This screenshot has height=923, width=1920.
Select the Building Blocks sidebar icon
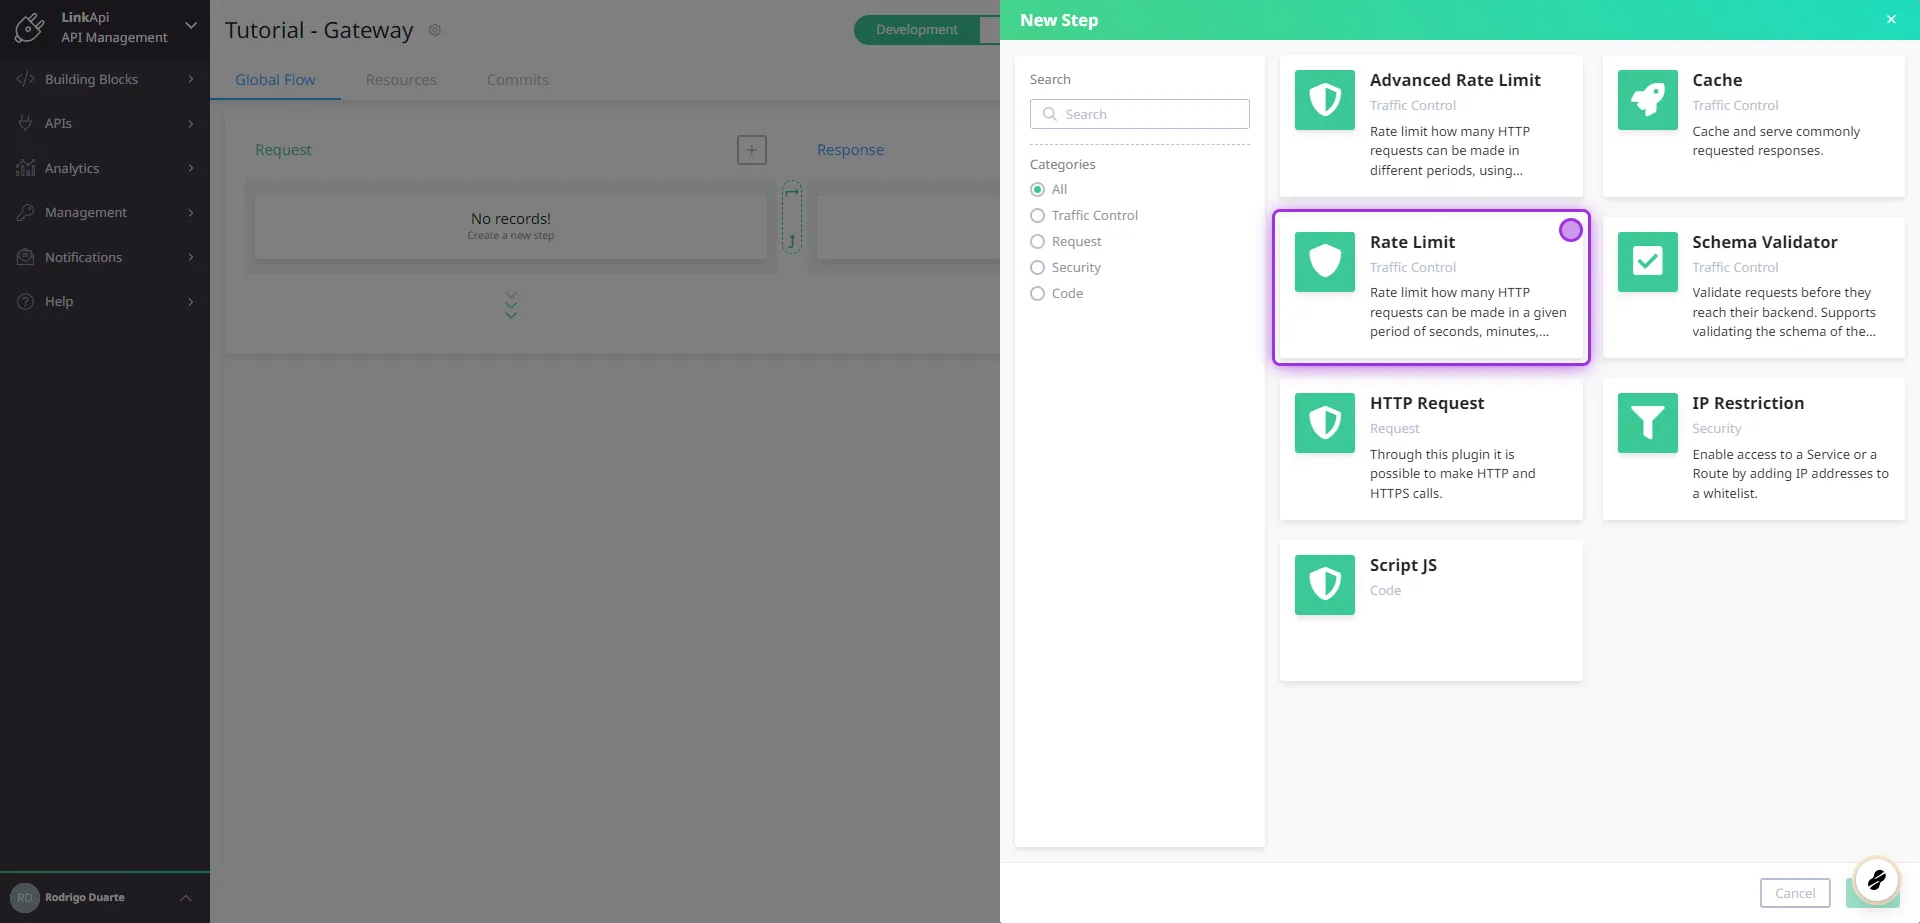pos(25,79)
